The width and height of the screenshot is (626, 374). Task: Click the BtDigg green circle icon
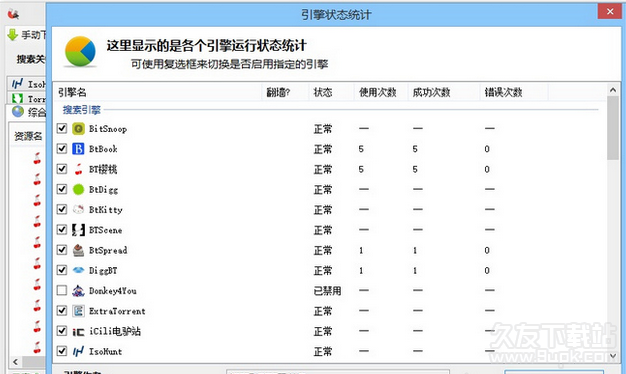78,189
